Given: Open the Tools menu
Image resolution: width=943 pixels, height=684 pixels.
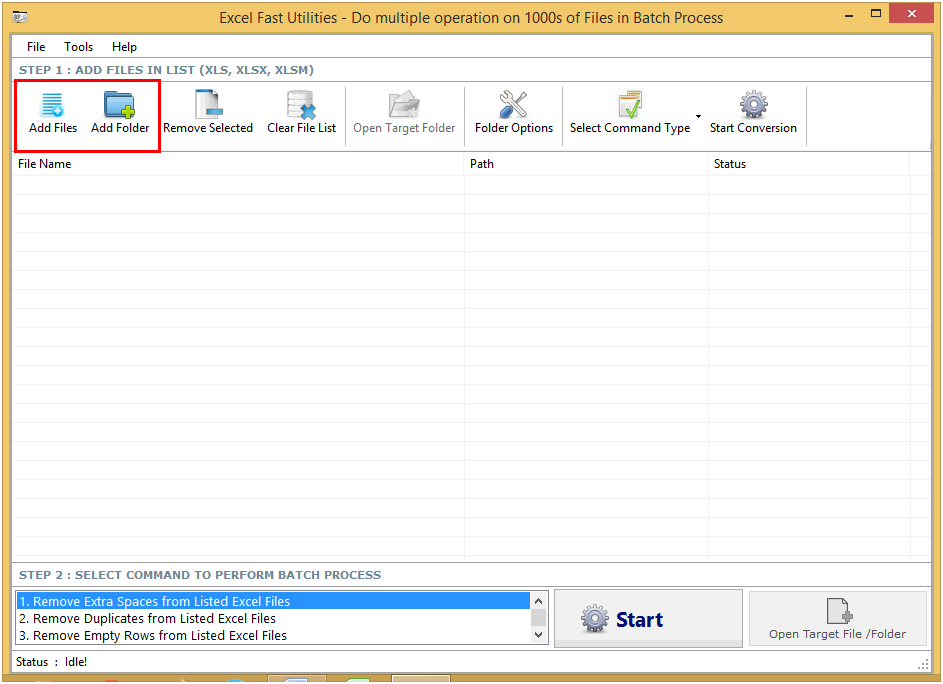Looking at the screenshot, I should click(x=78, y=46).
